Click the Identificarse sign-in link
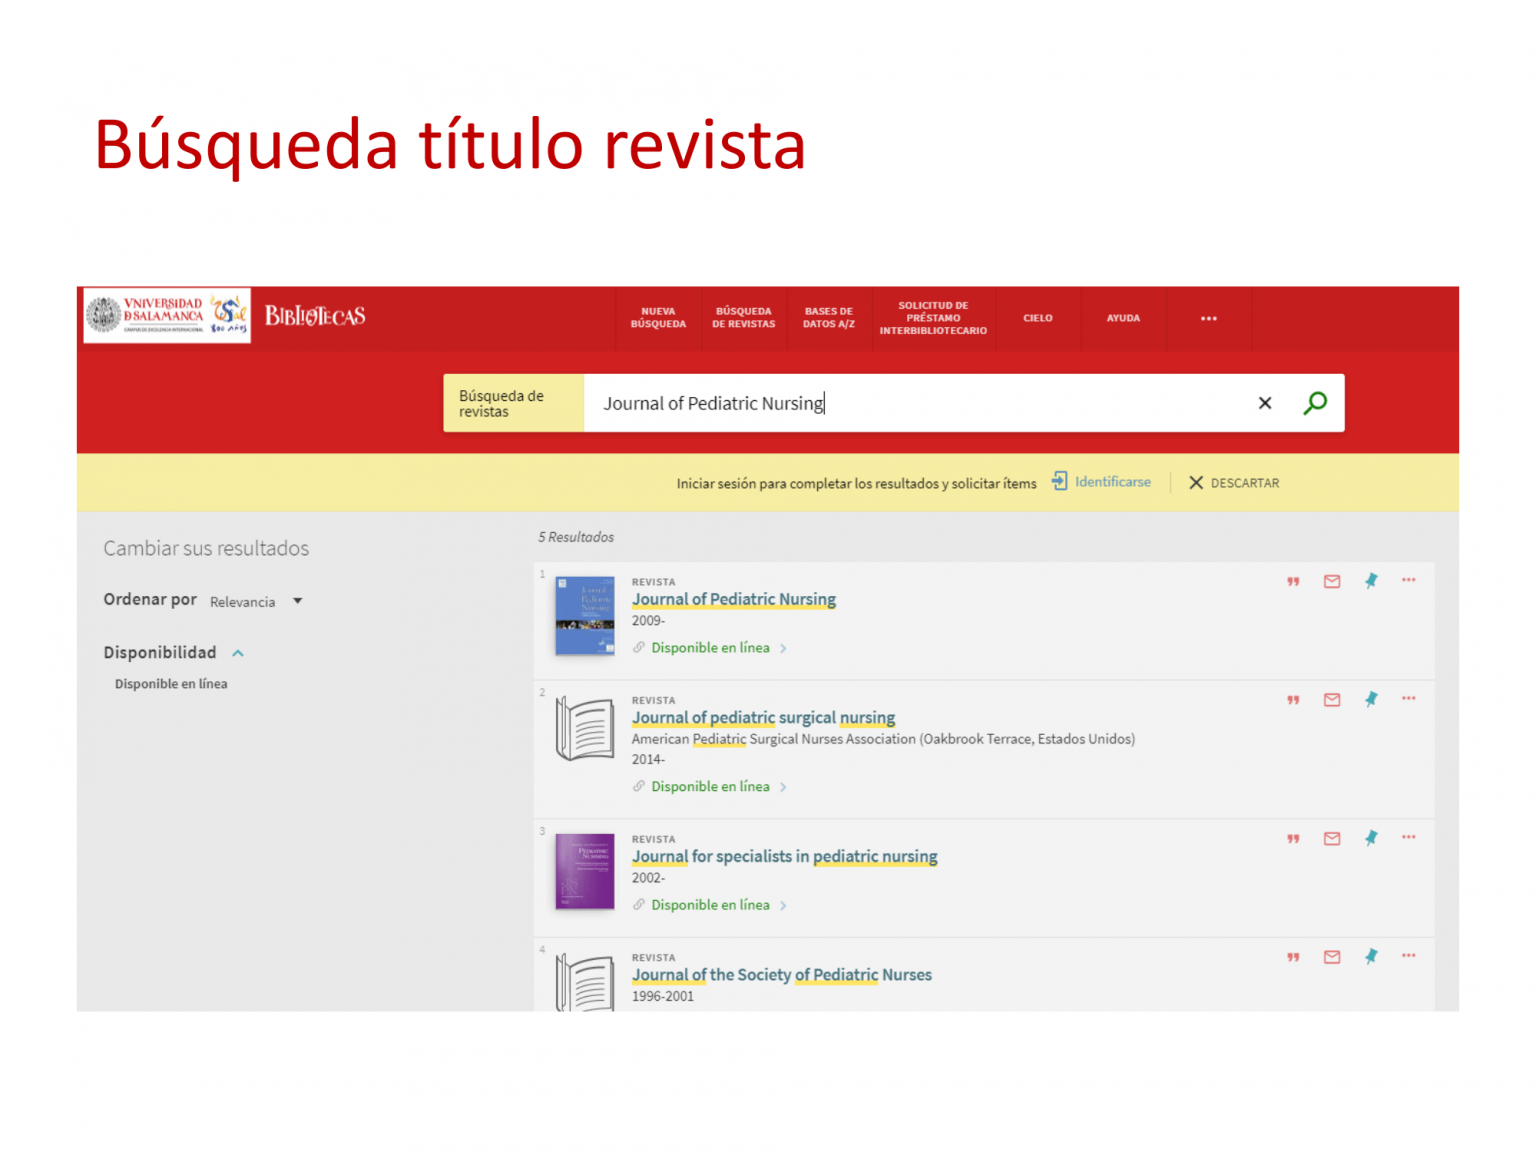1536x1152 pixels. click(1113, 482)
